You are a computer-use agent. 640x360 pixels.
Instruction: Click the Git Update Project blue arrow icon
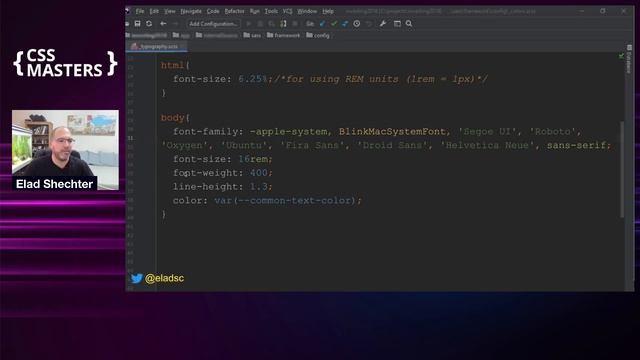click(322, 24)
